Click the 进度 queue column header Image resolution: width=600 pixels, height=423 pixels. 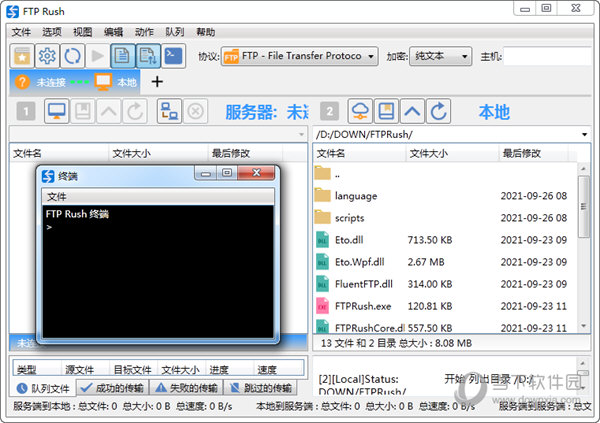[229, 369]
